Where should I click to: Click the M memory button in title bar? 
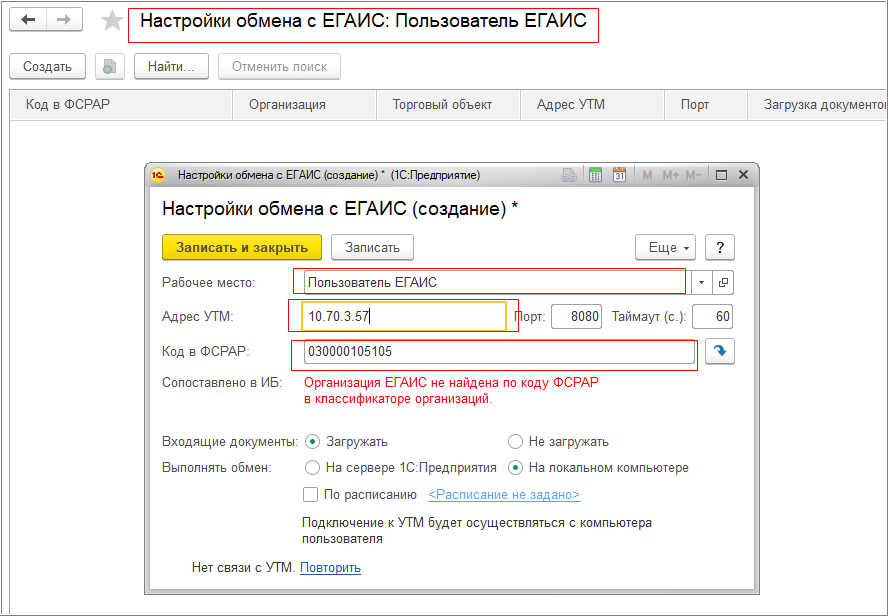coord(647,175)
